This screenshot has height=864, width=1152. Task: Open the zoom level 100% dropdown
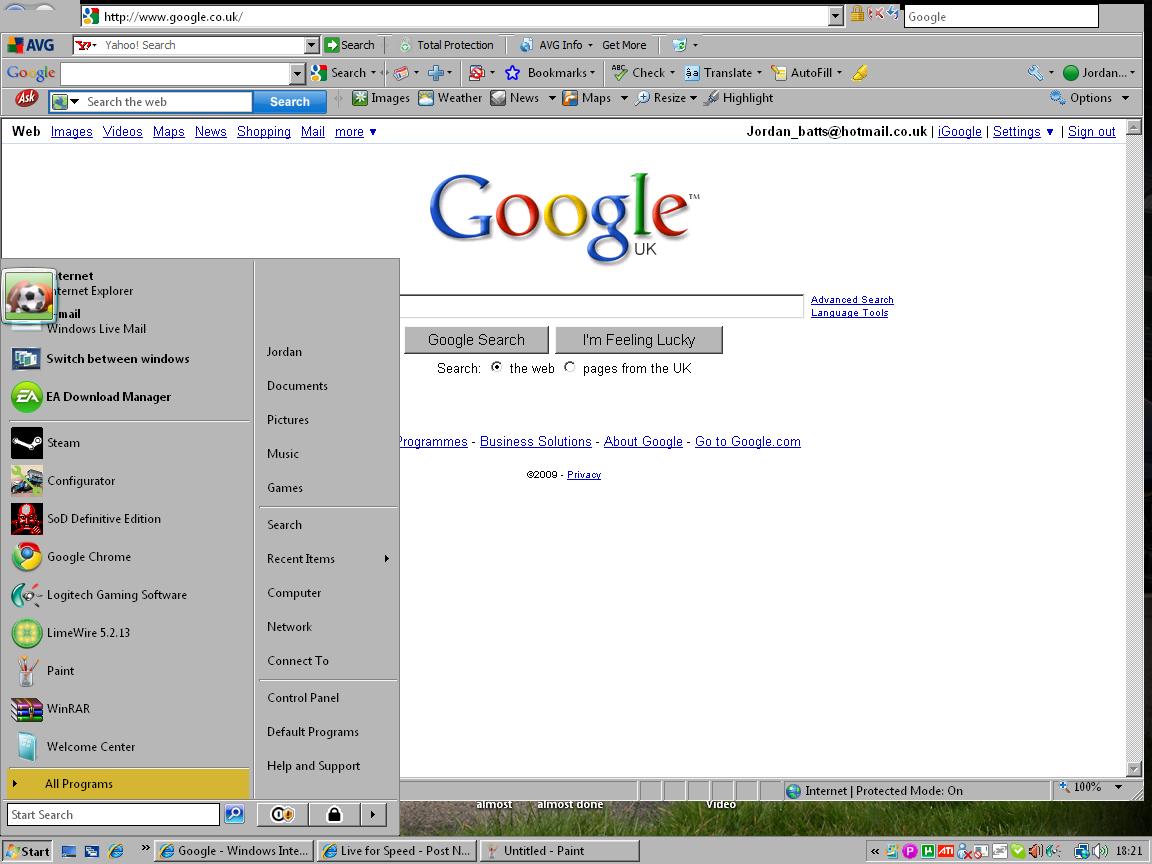click(x=1119, y=788)
